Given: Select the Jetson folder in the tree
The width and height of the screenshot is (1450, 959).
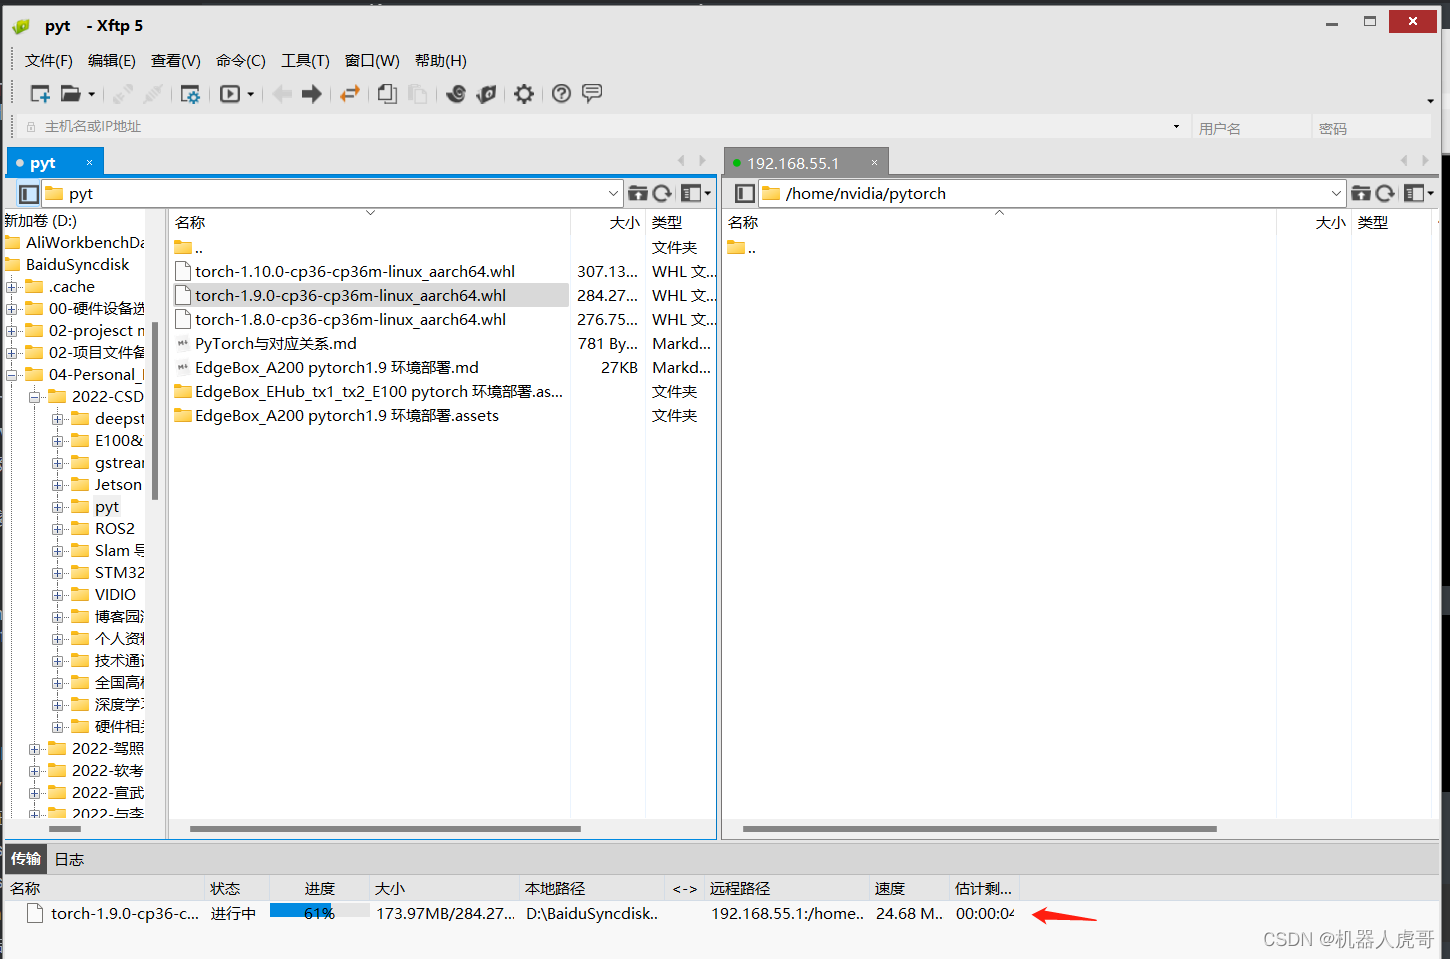Looking at the screenshot, I should (118, 485).
